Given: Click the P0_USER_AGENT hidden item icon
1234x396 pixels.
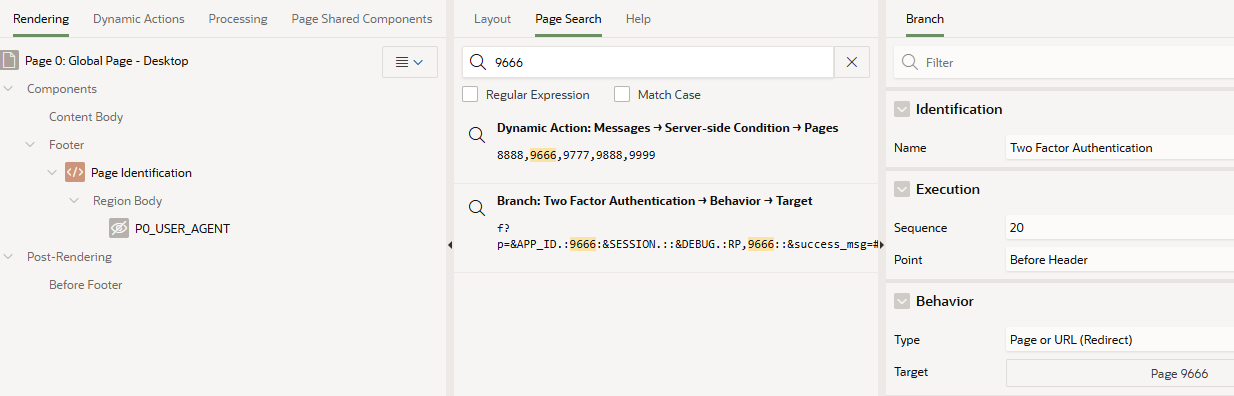Looking at the screenshot, I should point(119,228).
